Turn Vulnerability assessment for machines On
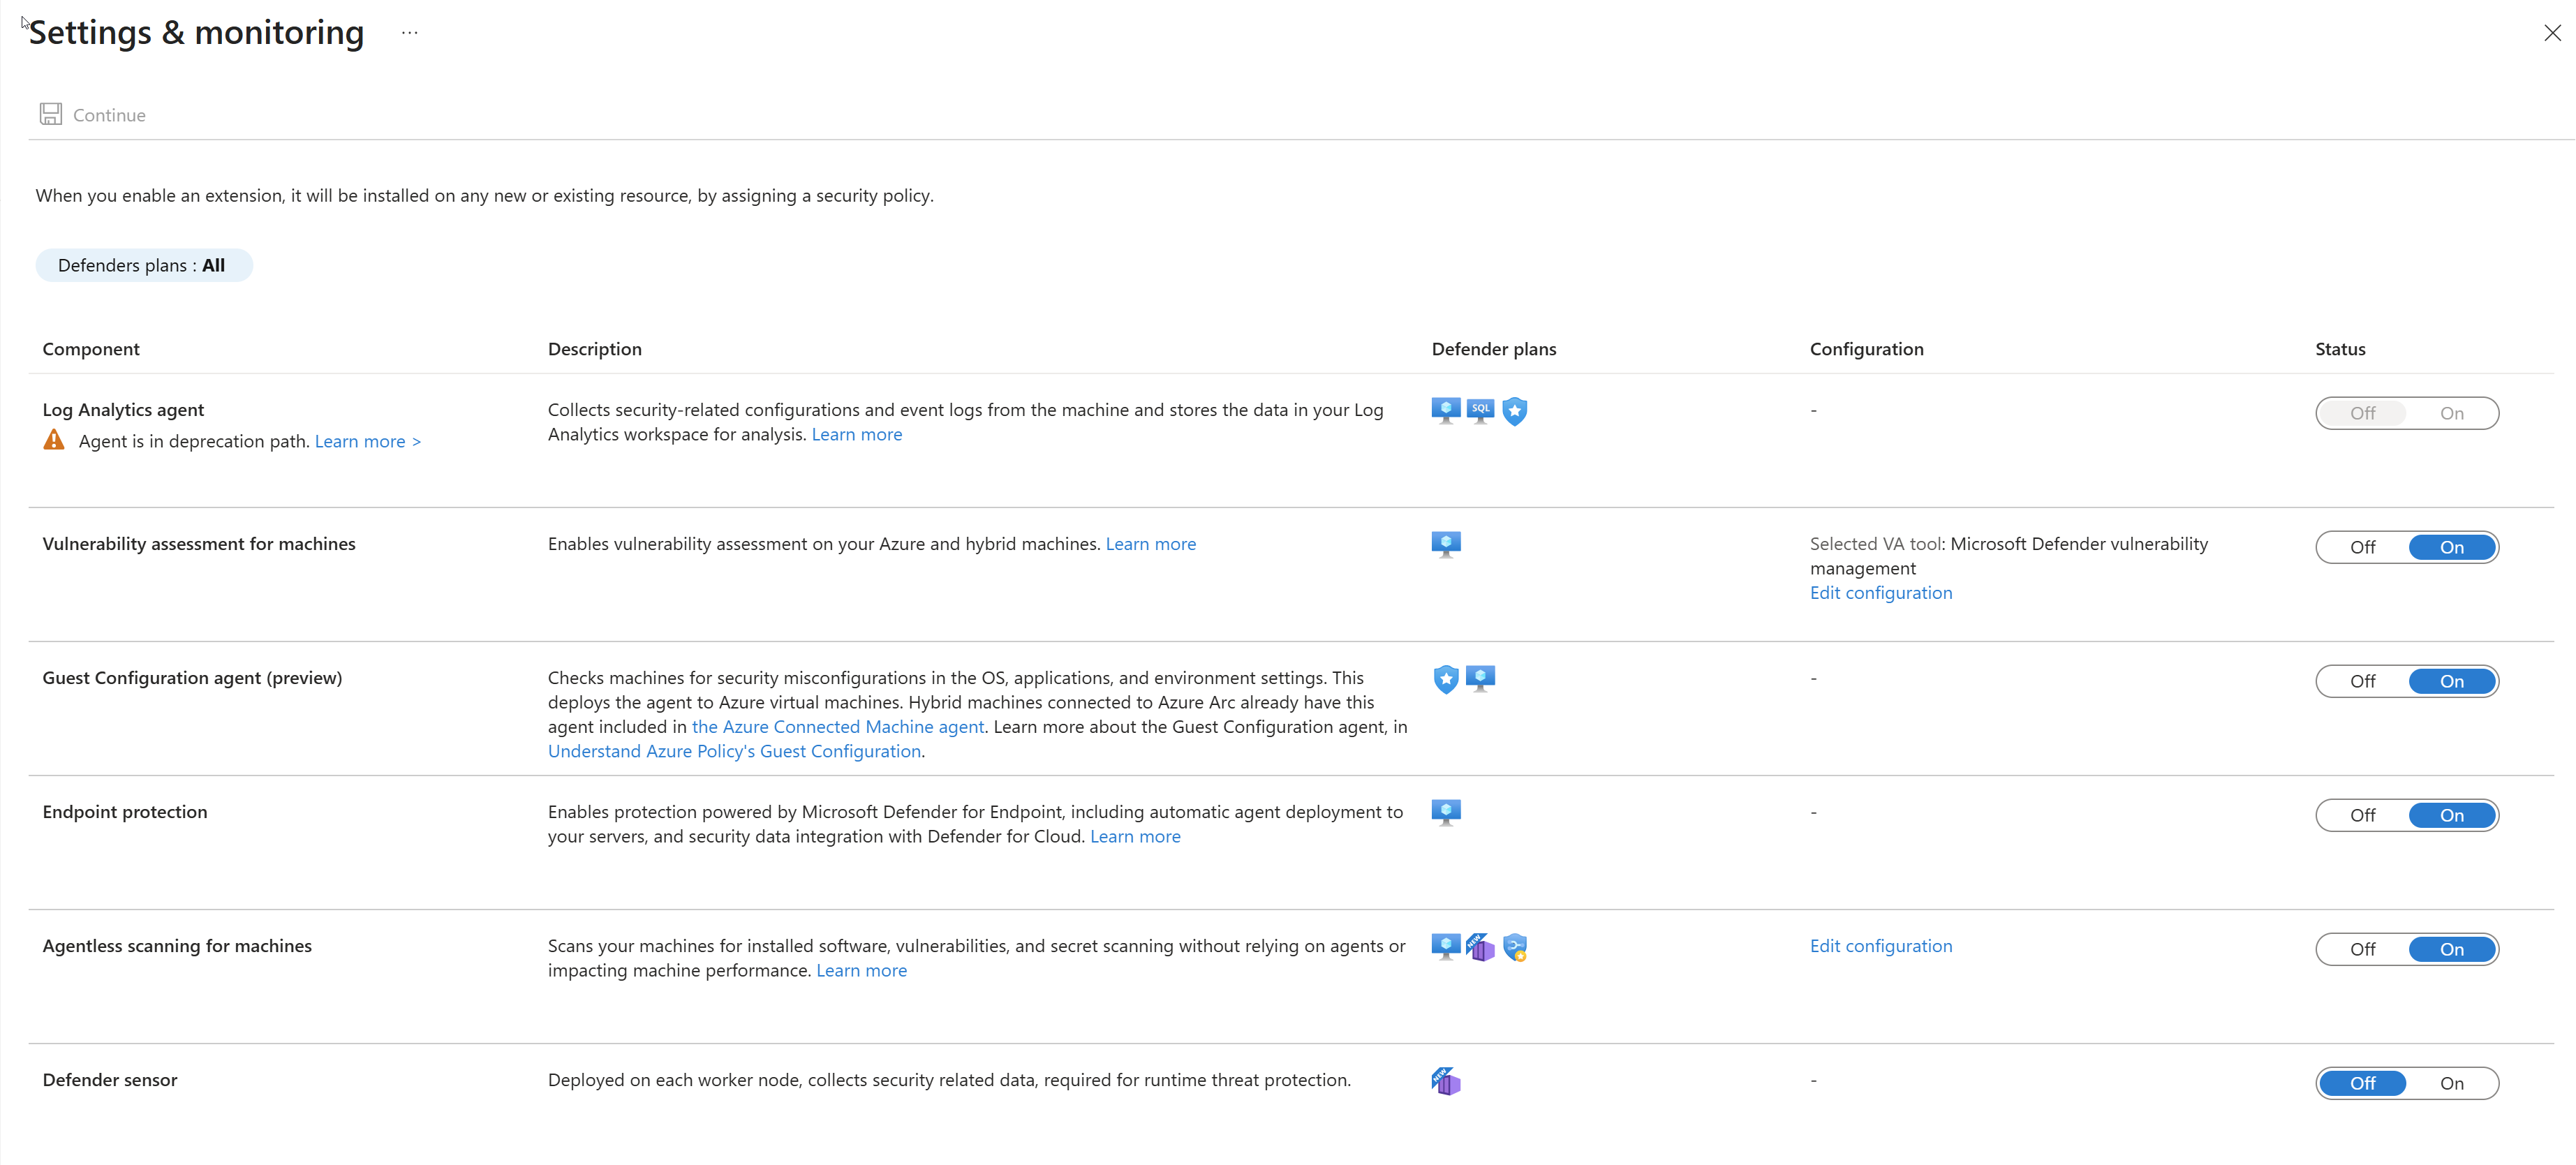Image resolution: width=2576 pixels, height=1165 pixels. [2451, 547]
